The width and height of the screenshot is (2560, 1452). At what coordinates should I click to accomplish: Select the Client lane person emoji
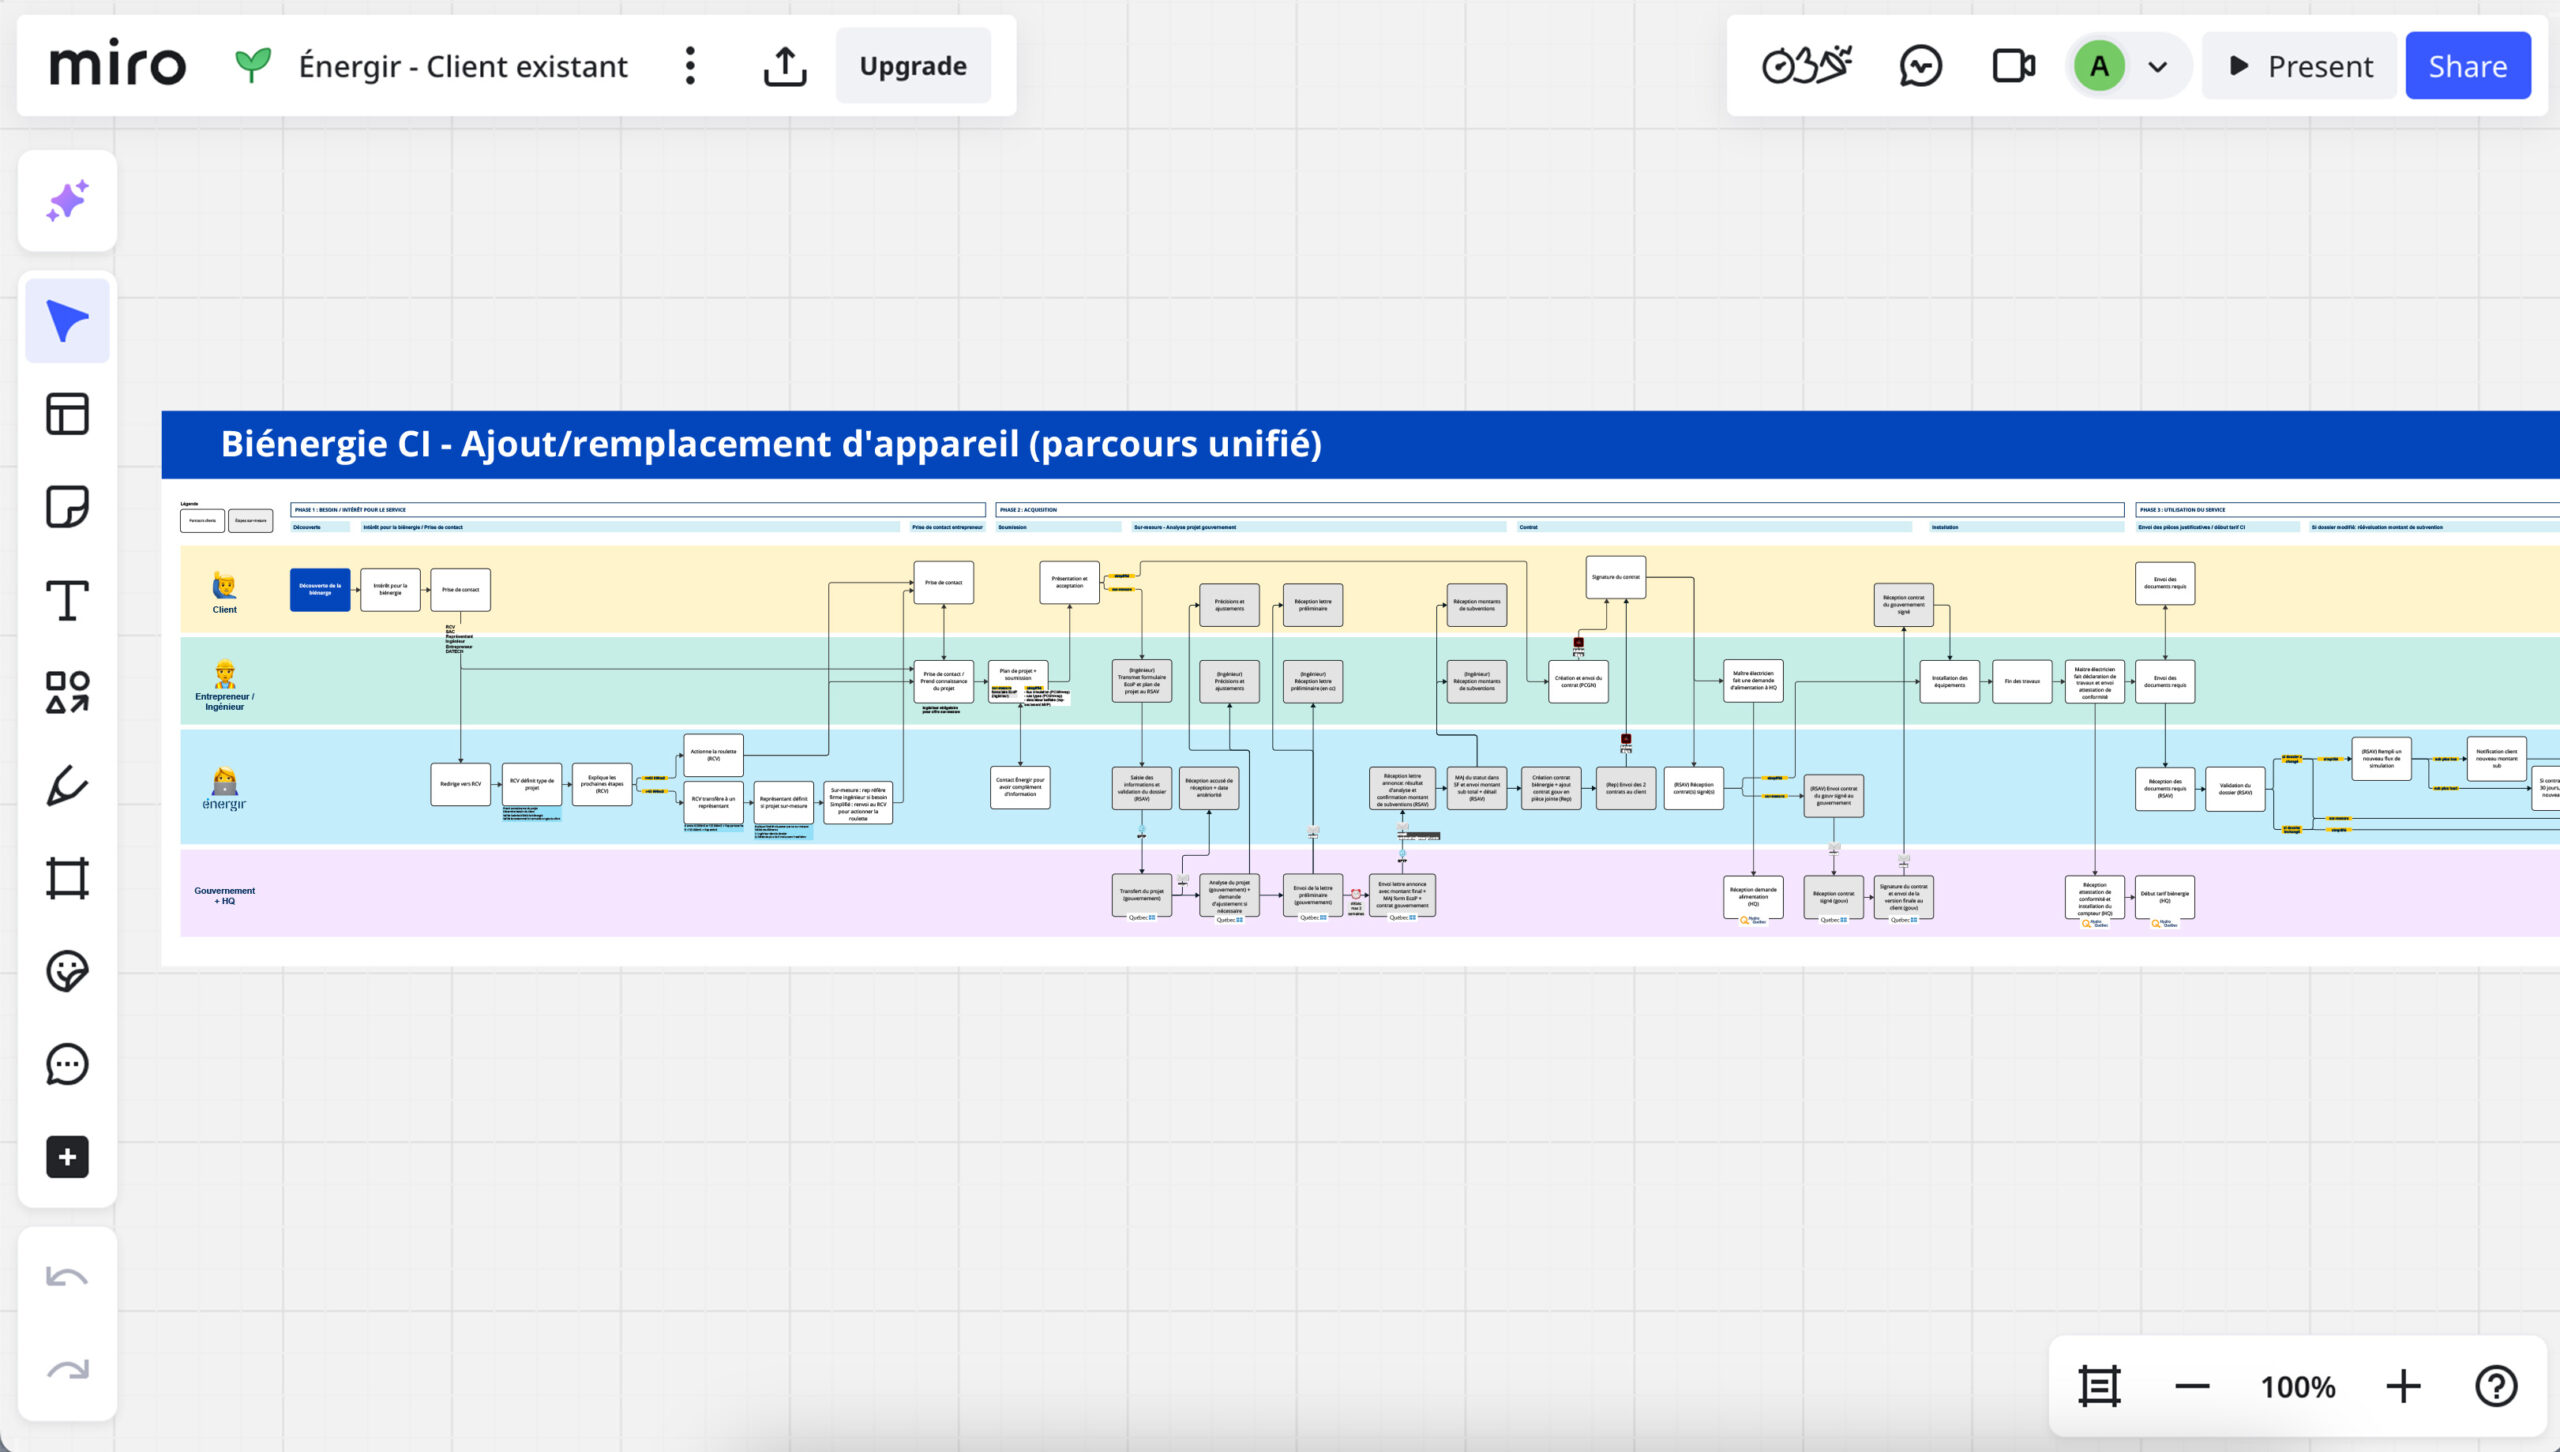click(224, 586)
